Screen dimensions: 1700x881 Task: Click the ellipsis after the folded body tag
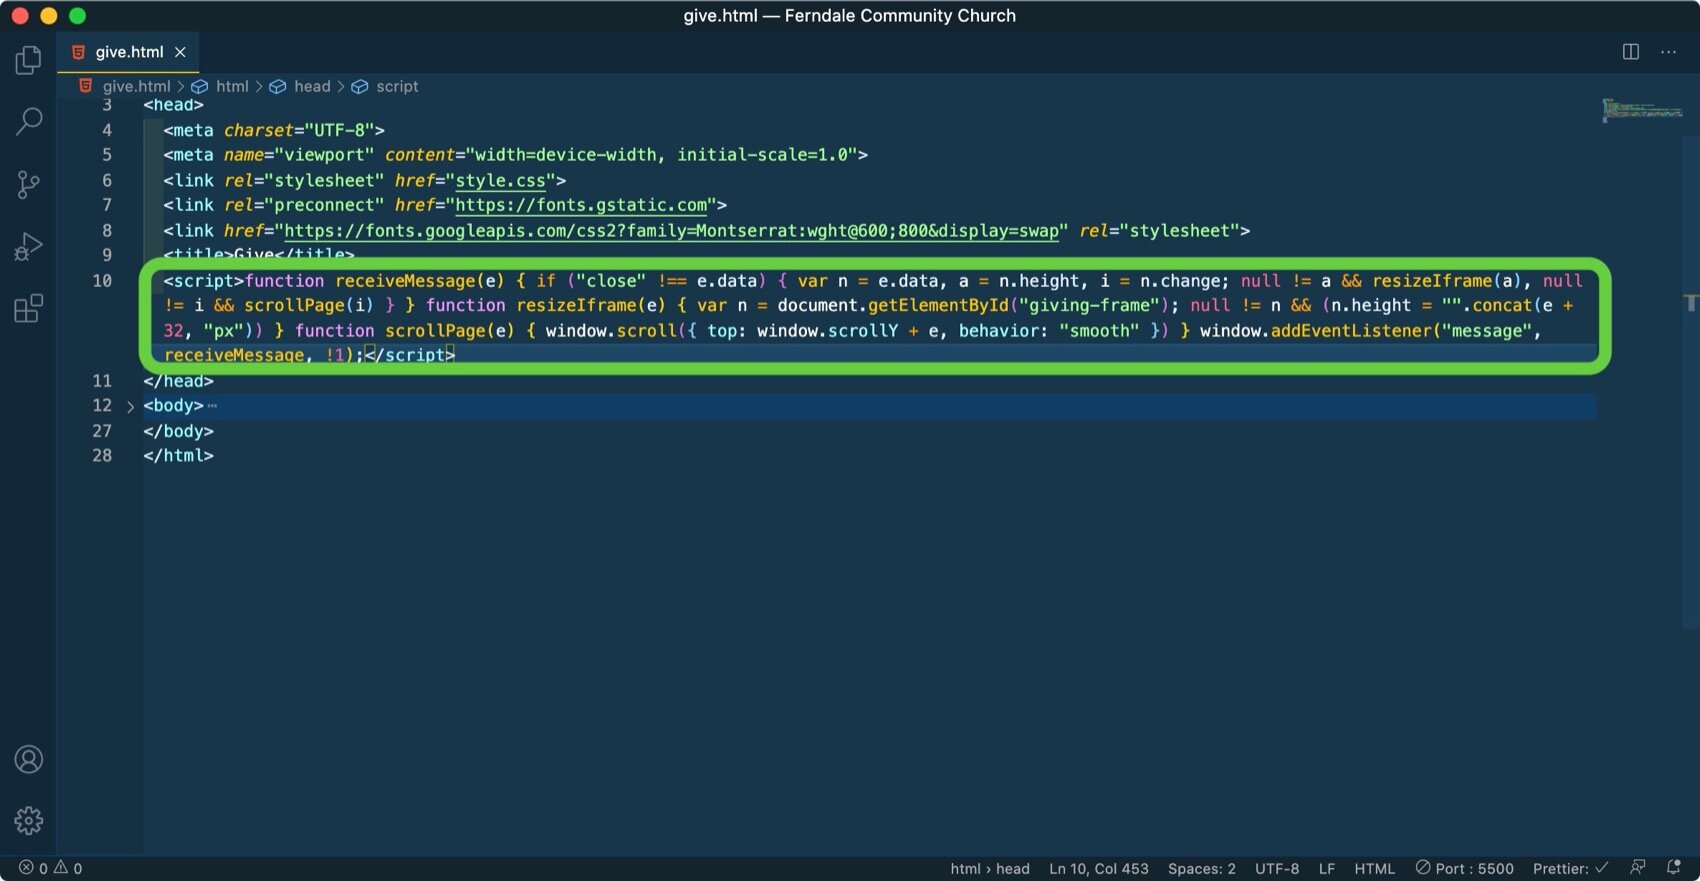coord(212,406)
